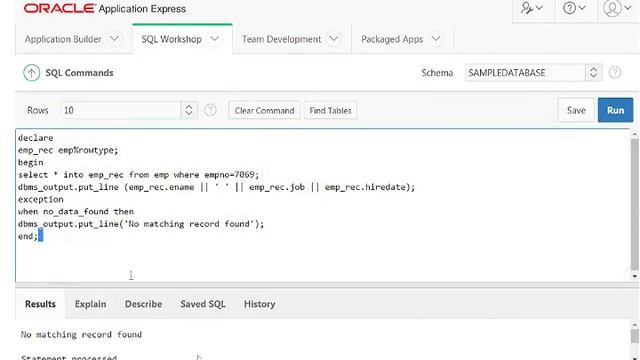Click the Save button
This screenshot has height=360, width=640.
pos(576,110)
